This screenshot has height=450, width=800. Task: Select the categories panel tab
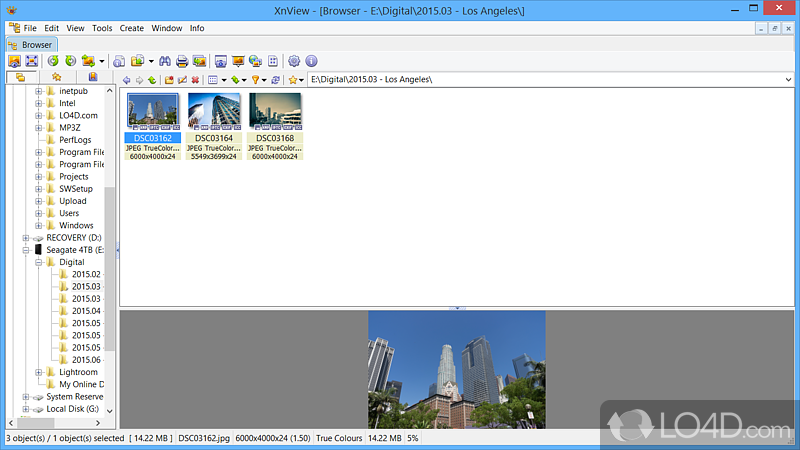(93, 77)
